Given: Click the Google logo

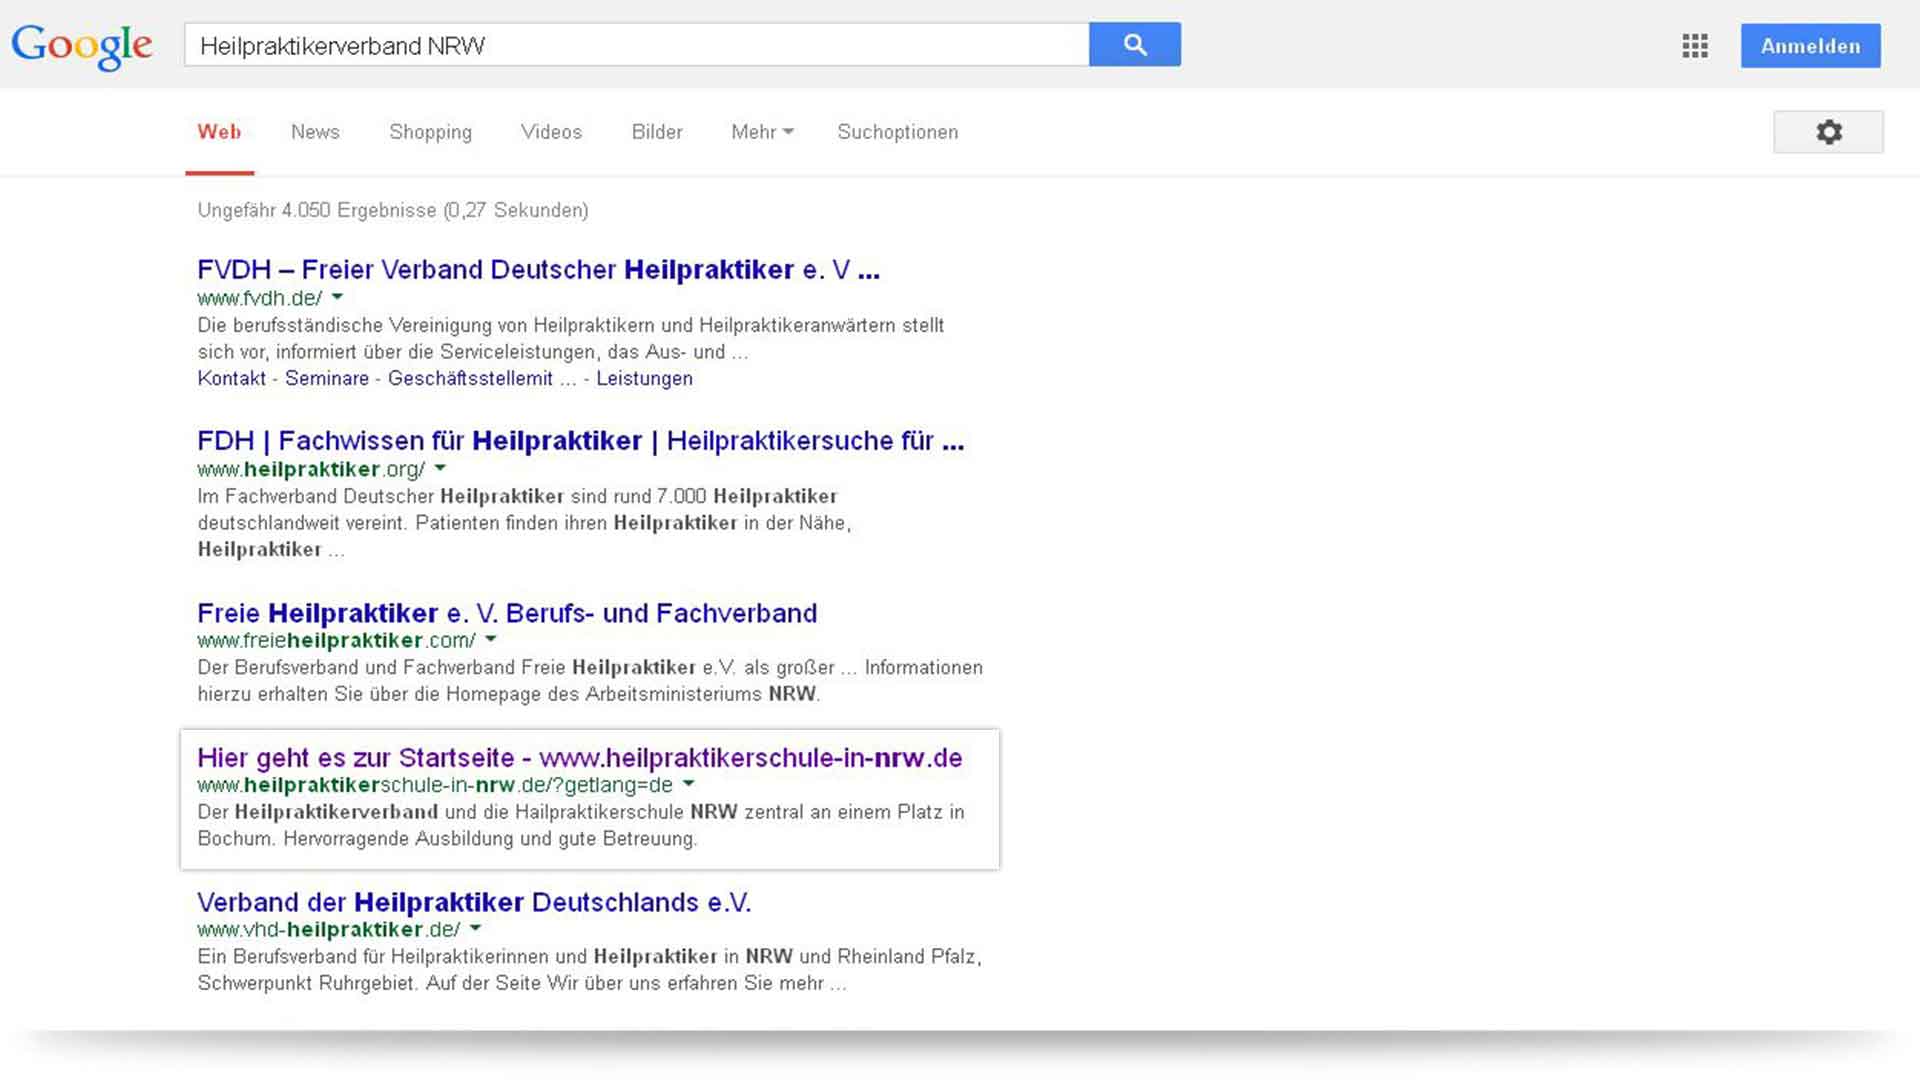Looking at the screenshot, I should point(81,46).
